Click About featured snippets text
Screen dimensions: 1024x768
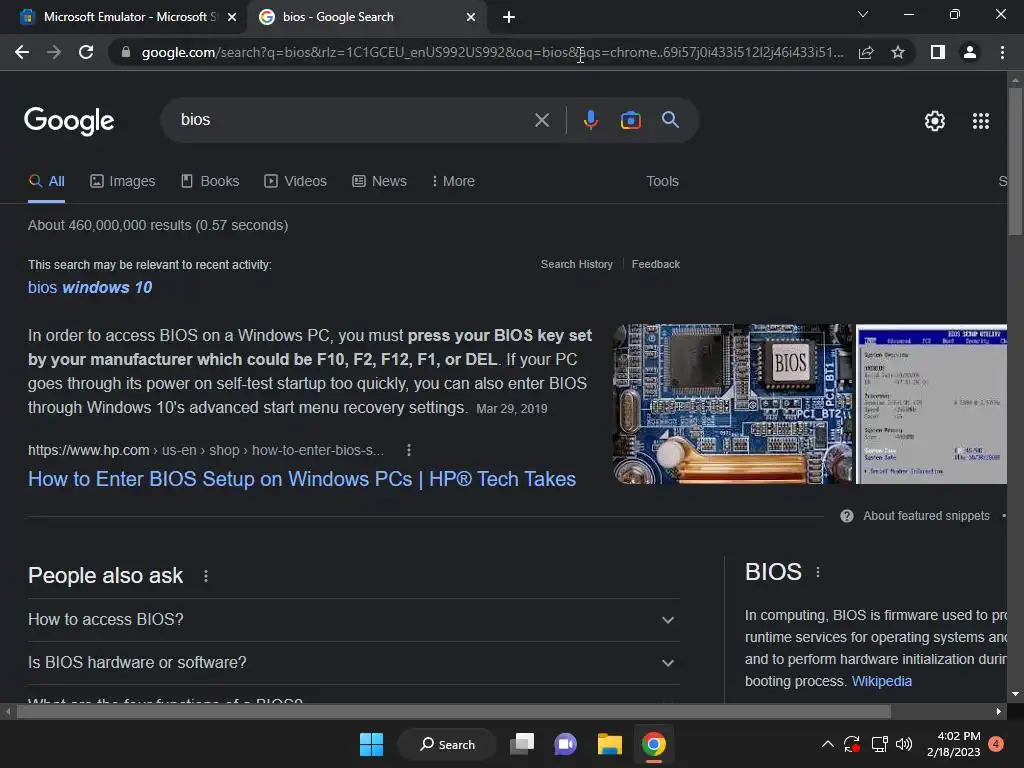[926, 516]
